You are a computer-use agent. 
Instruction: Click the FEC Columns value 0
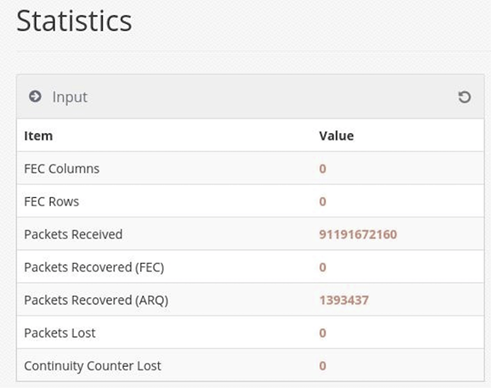[322, 169]
